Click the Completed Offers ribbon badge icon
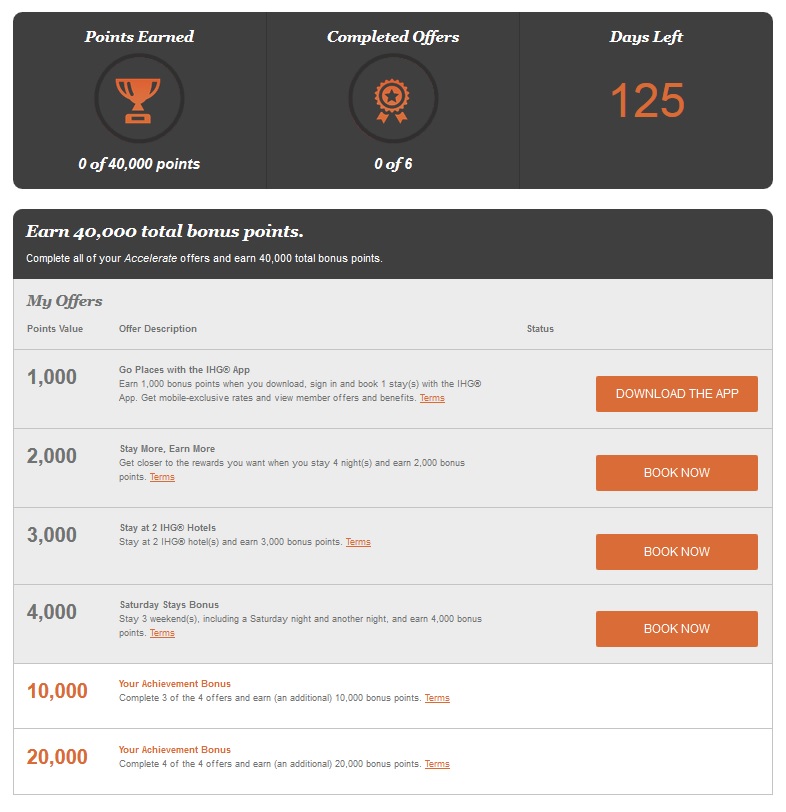Screen dimensions: 786x812 [x=393, y=98]
